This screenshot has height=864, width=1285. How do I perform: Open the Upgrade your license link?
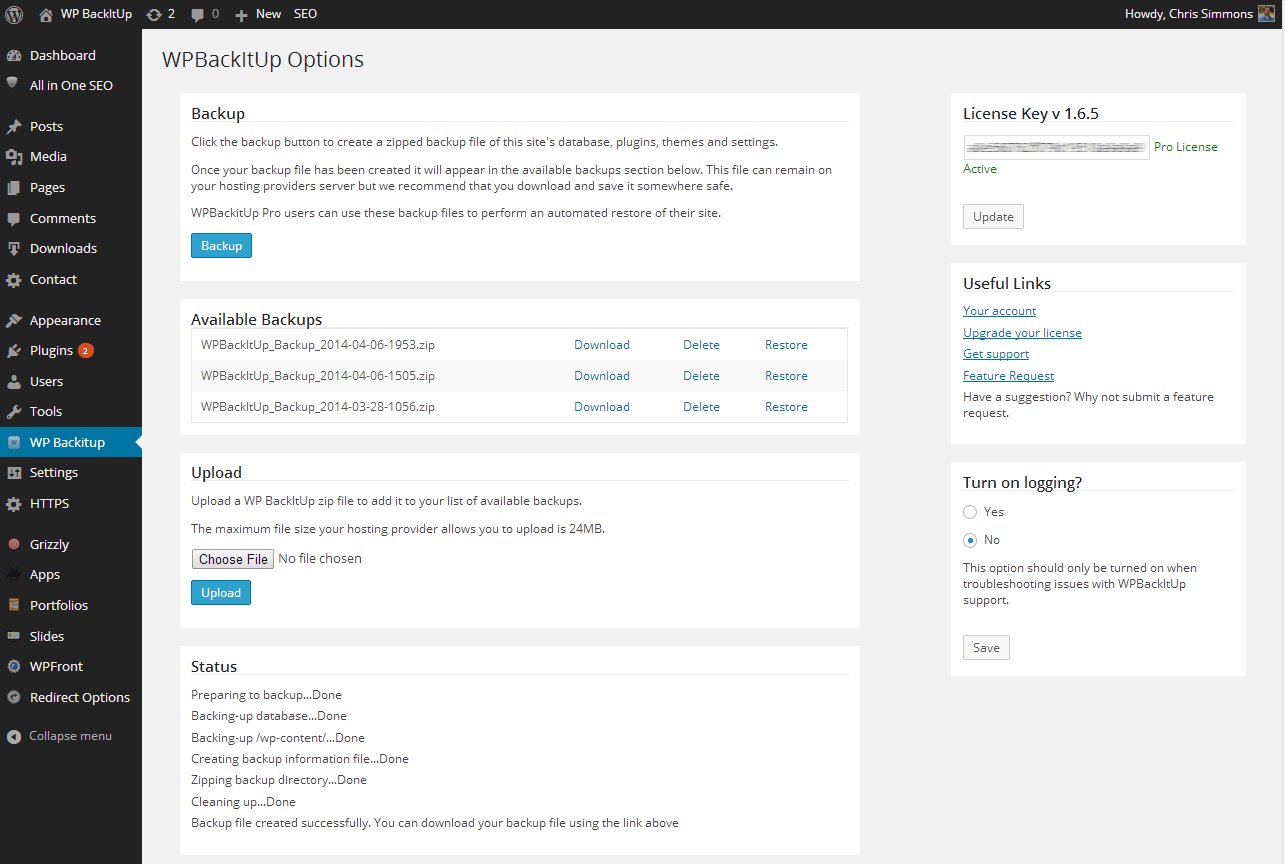tap(1022, 333)
